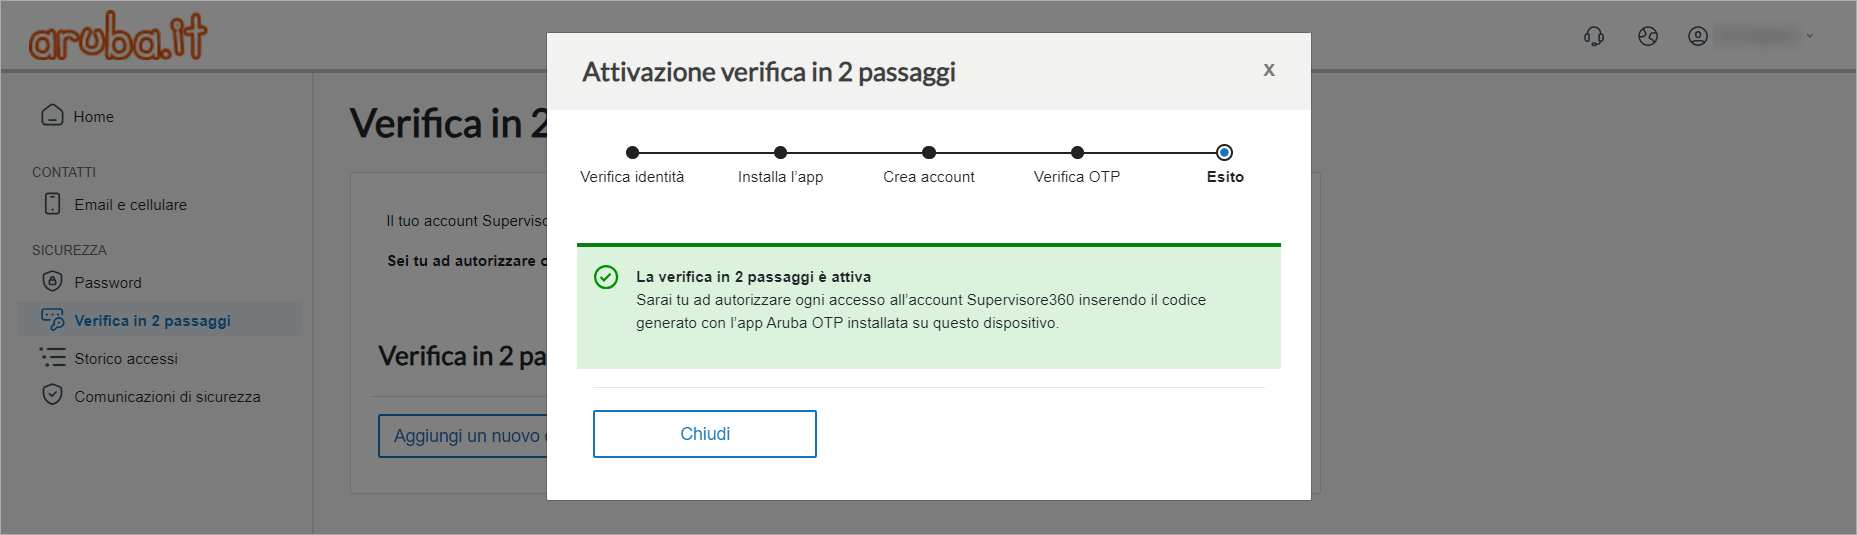Click the Home icon in sidebar
This screenshot has height=535, width=1857.
click(x=52, y=115)
